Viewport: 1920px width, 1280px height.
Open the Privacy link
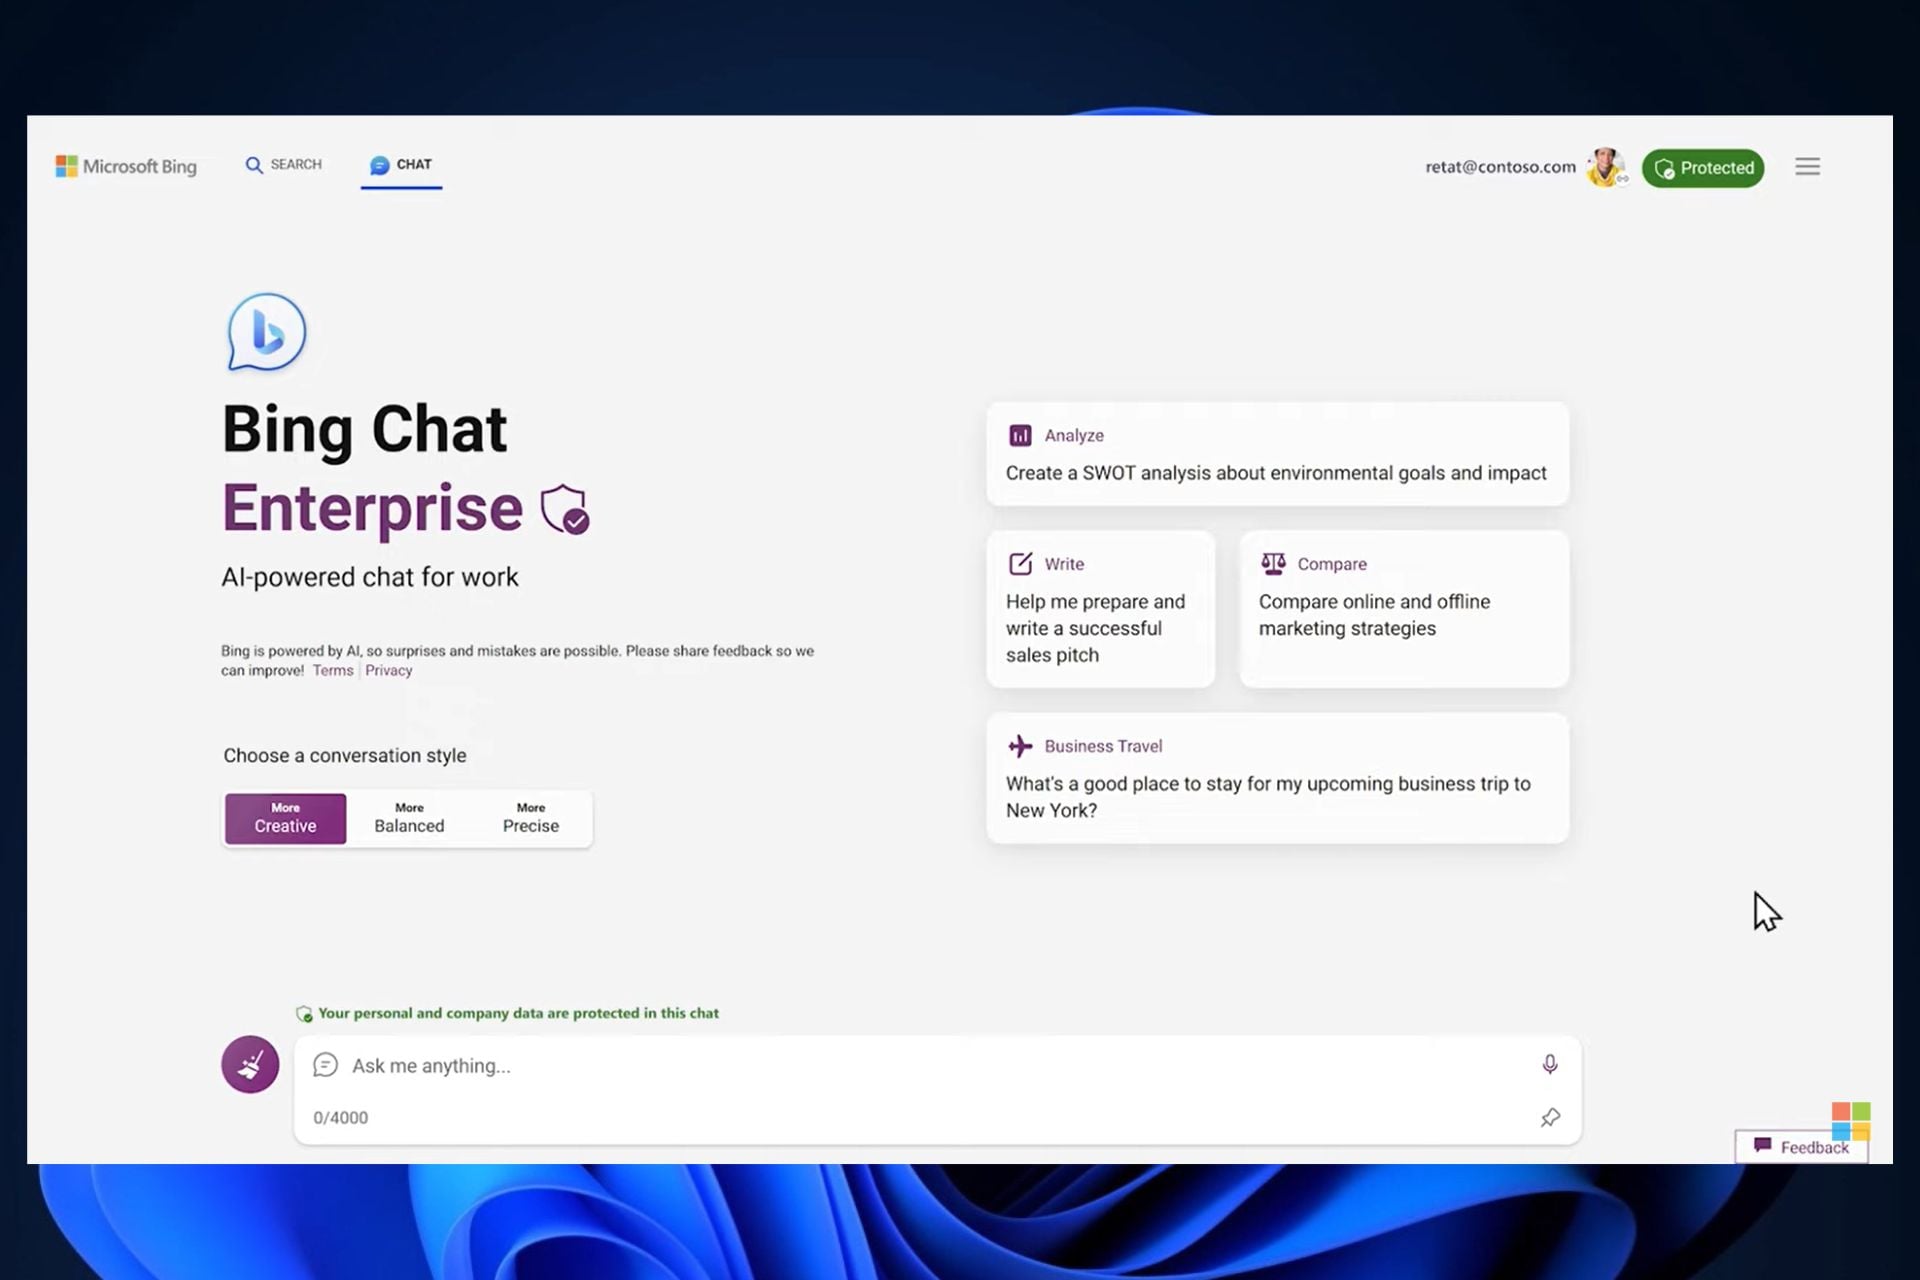388,670
